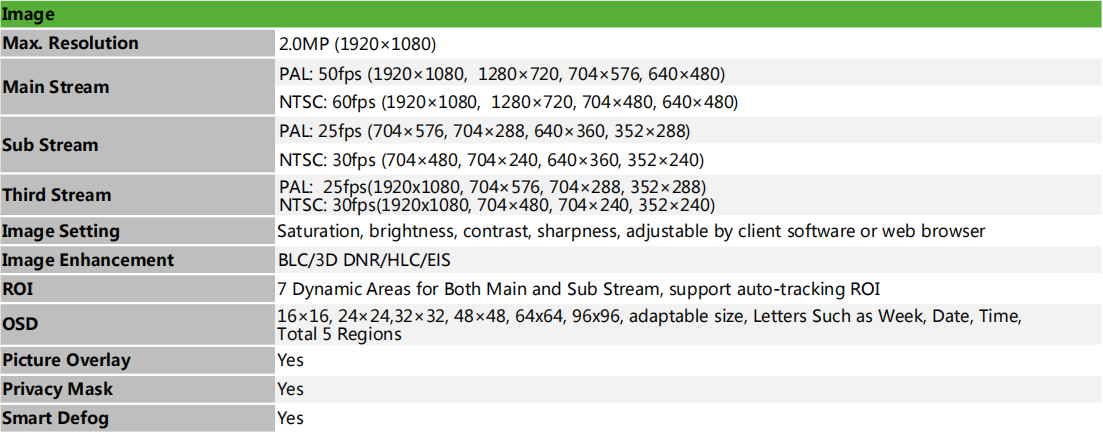Select the Max. Resolution label cell
This screenshot has height=433, width=1103.
137,43
